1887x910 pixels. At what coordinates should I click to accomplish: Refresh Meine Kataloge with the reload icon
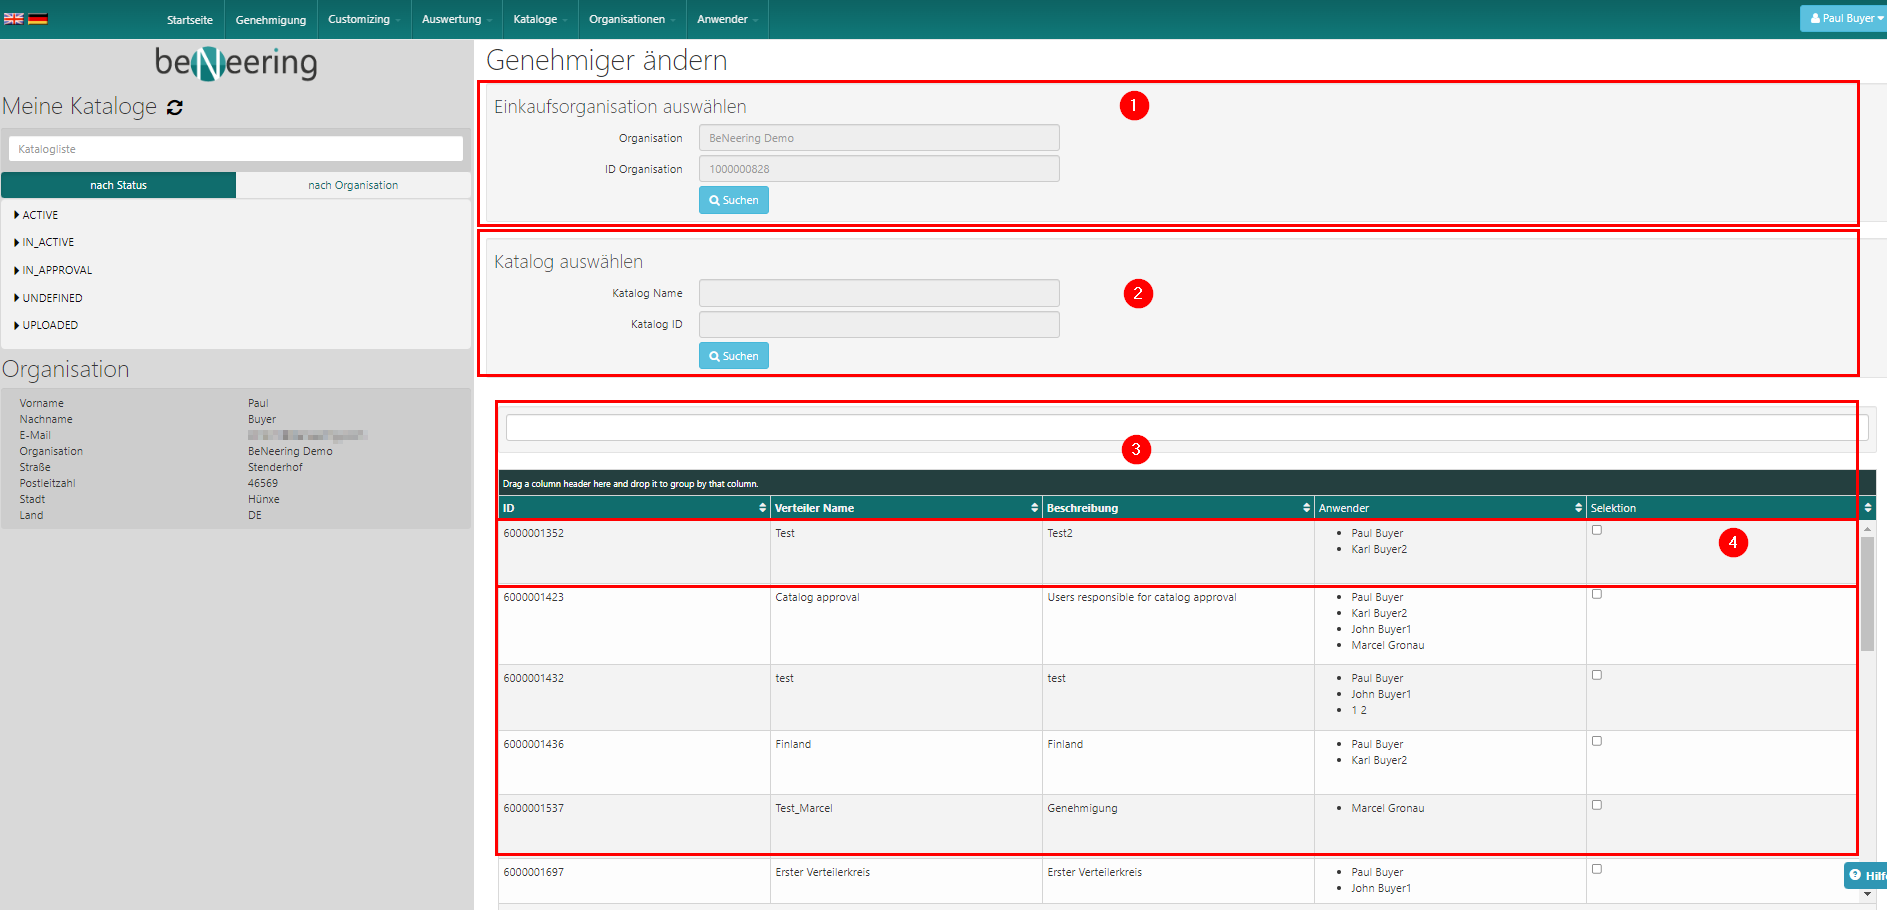tap(175, 107)
